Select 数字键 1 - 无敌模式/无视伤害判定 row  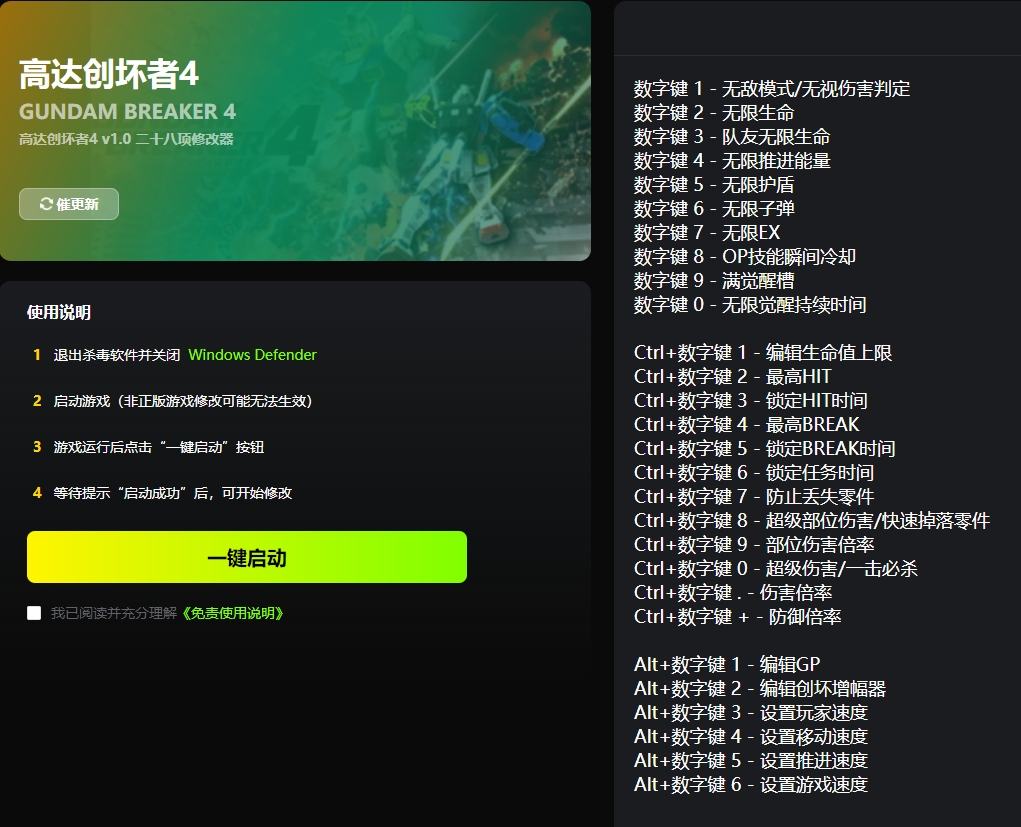(x=772, y=89)
